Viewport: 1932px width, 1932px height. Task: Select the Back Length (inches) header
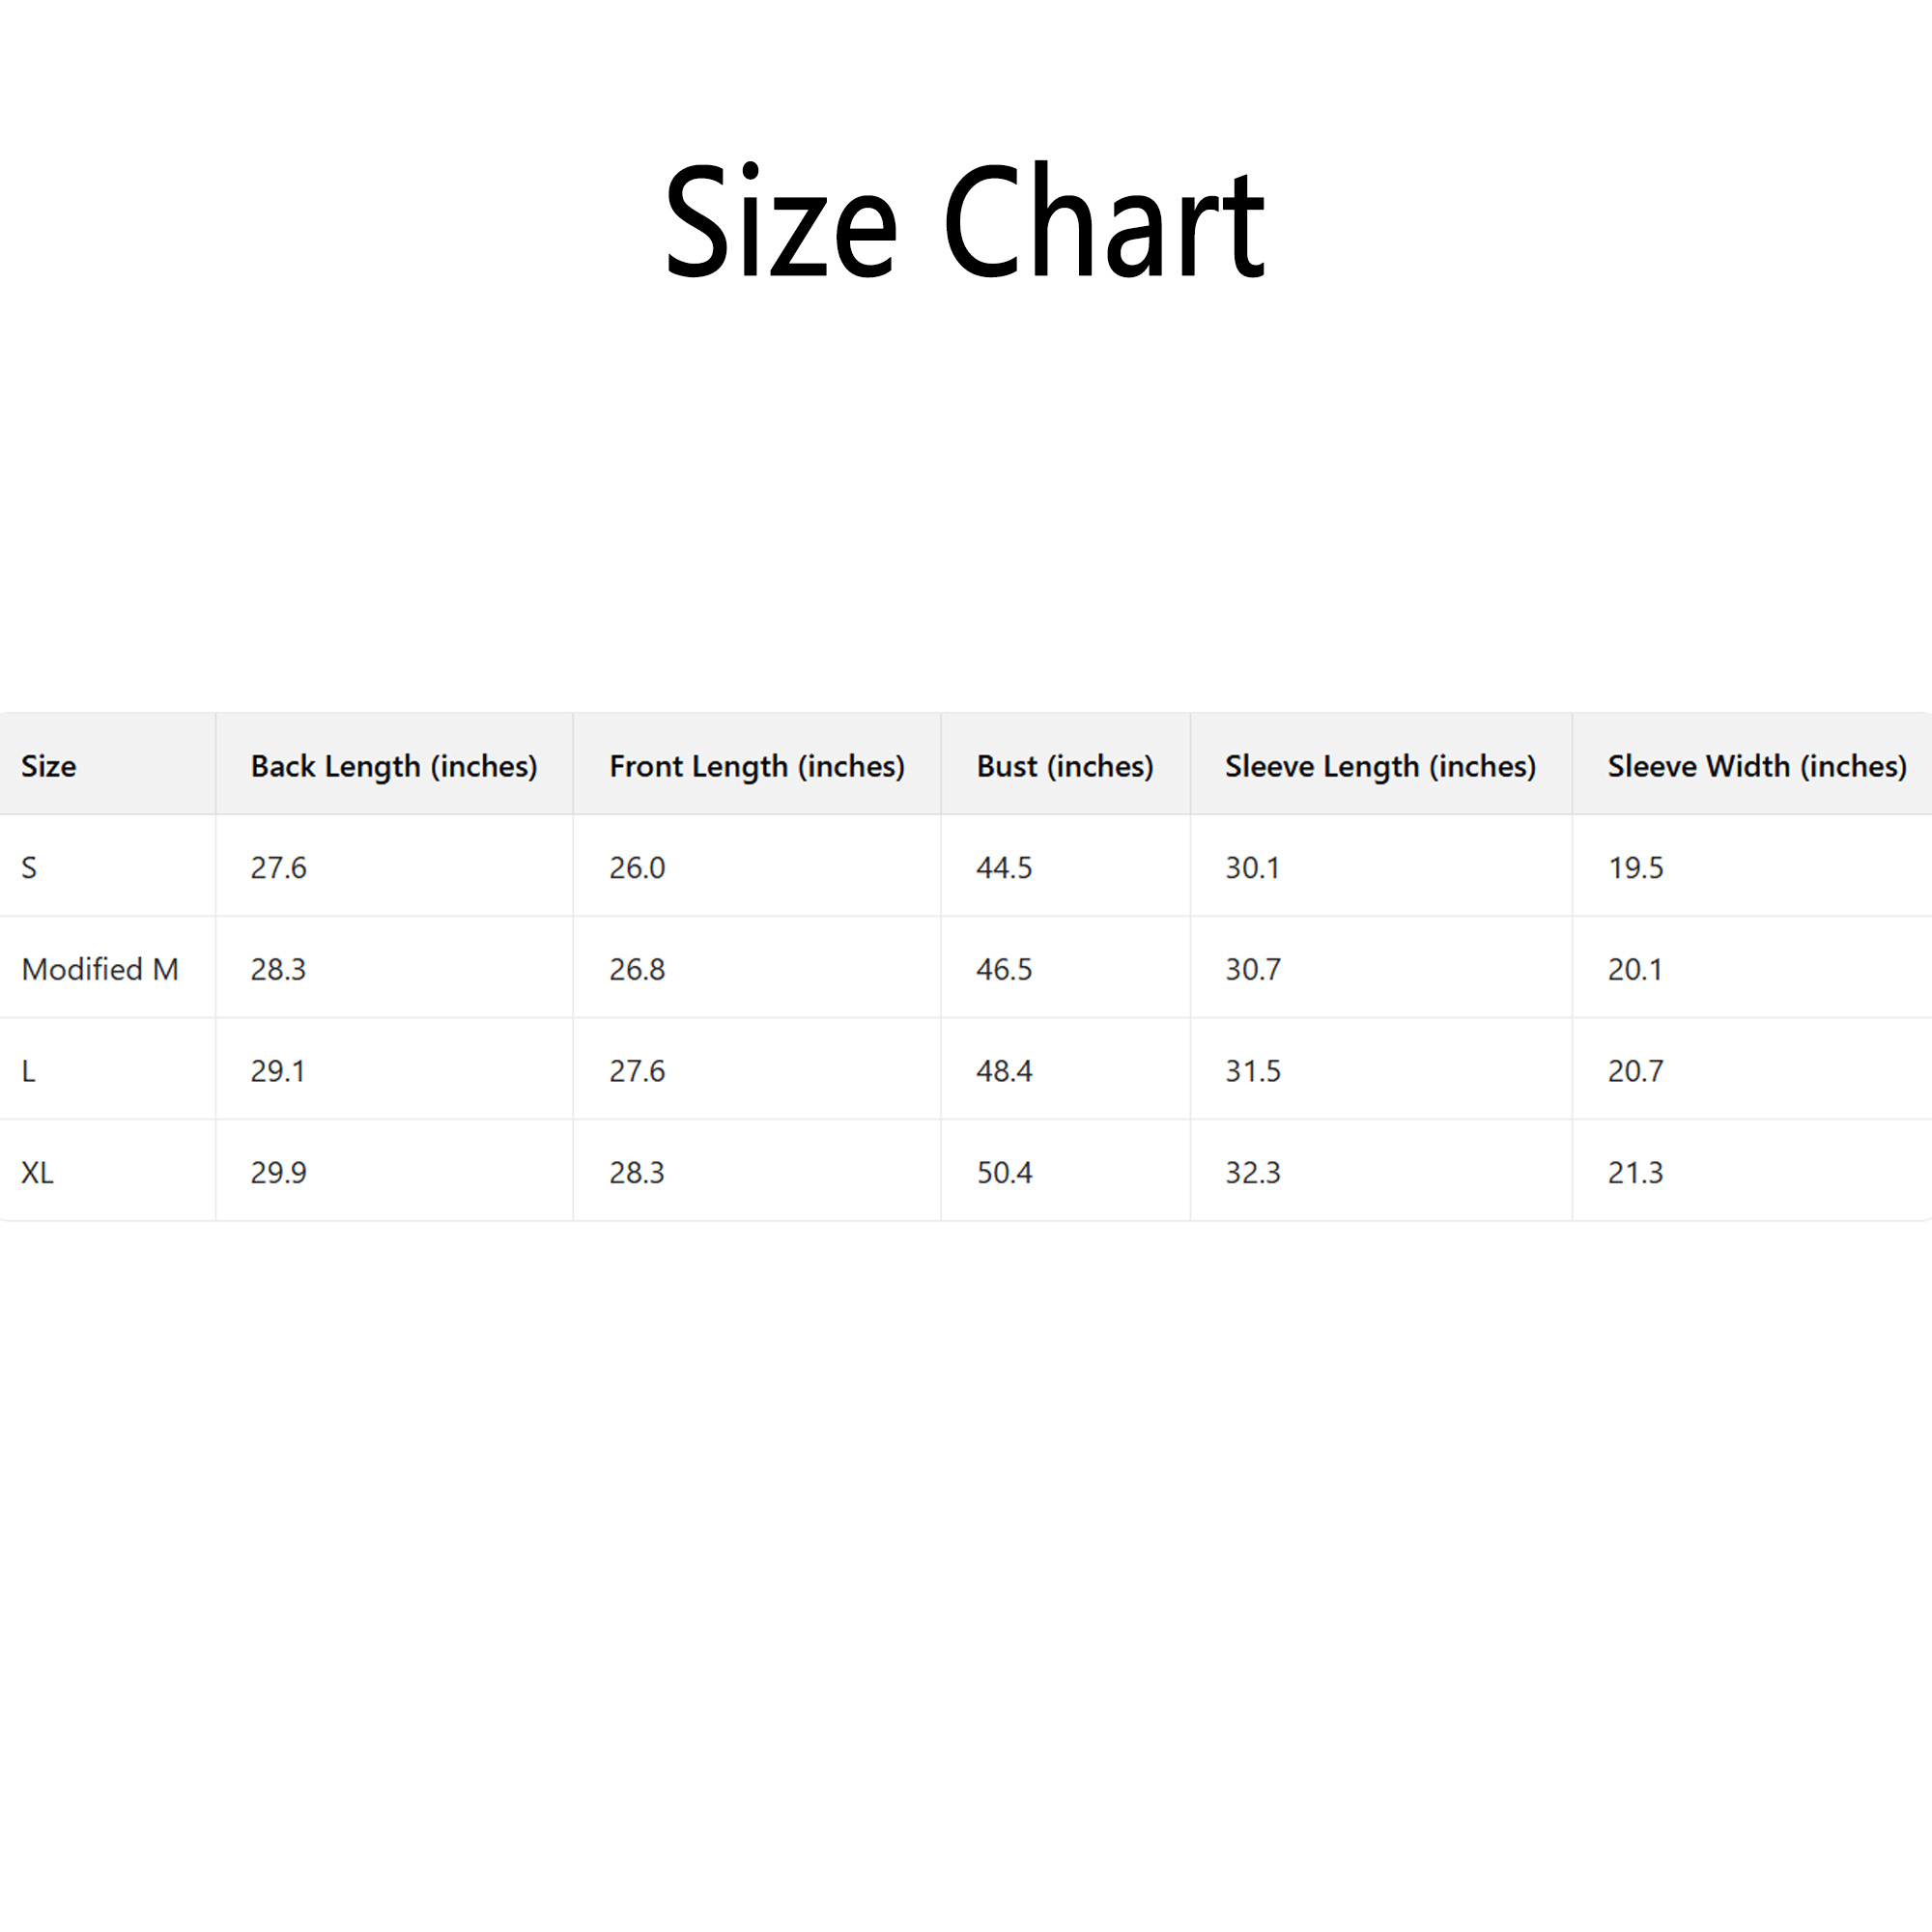coord(393,766)
